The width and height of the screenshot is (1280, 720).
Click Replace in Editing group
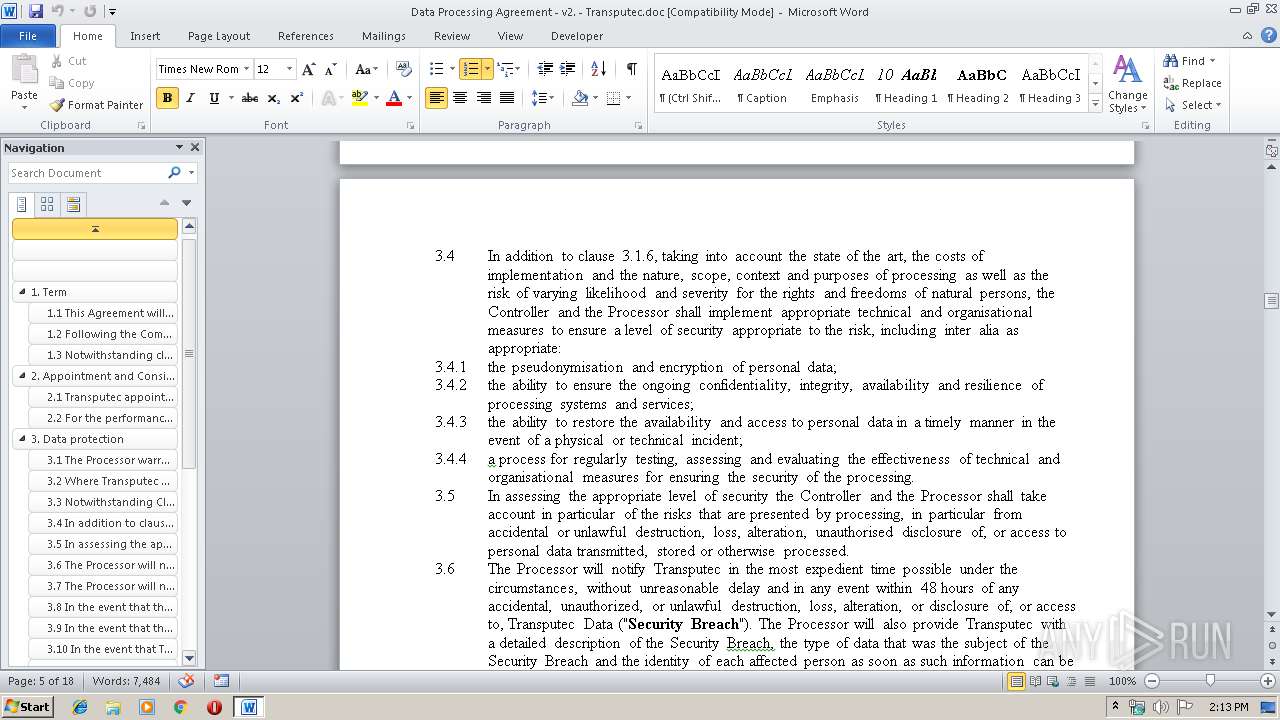[x=1192, y=83]
